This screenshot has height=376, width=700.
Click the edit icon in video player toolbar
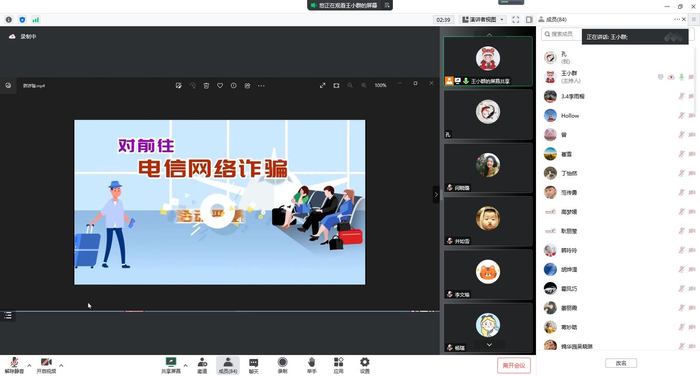179,85
